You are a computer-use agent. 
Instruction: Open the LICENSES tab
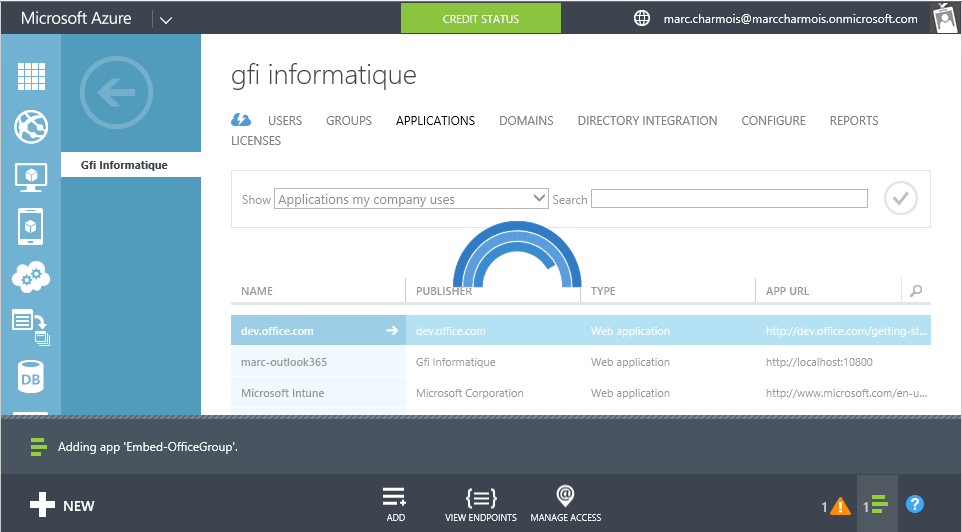[256, 141]
